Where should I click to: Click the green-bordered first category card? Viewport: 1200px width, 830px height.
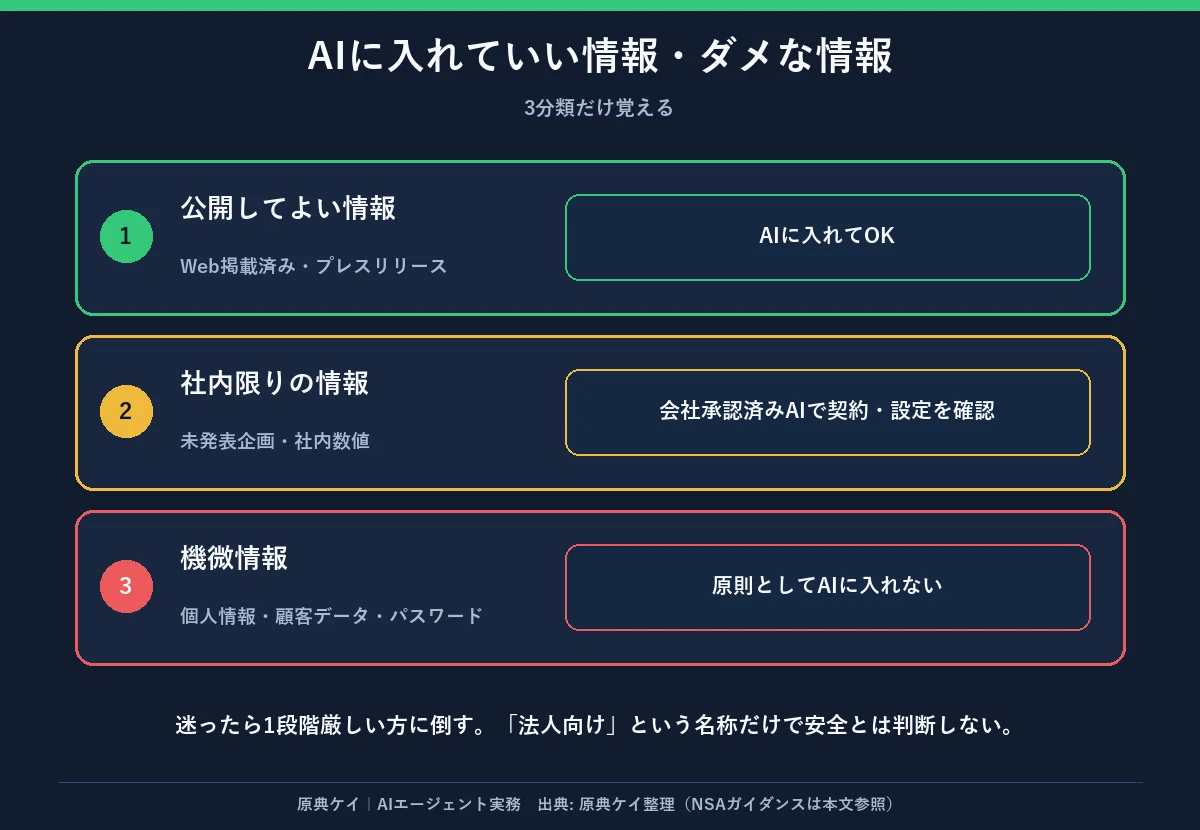click(x=600, y=238)
